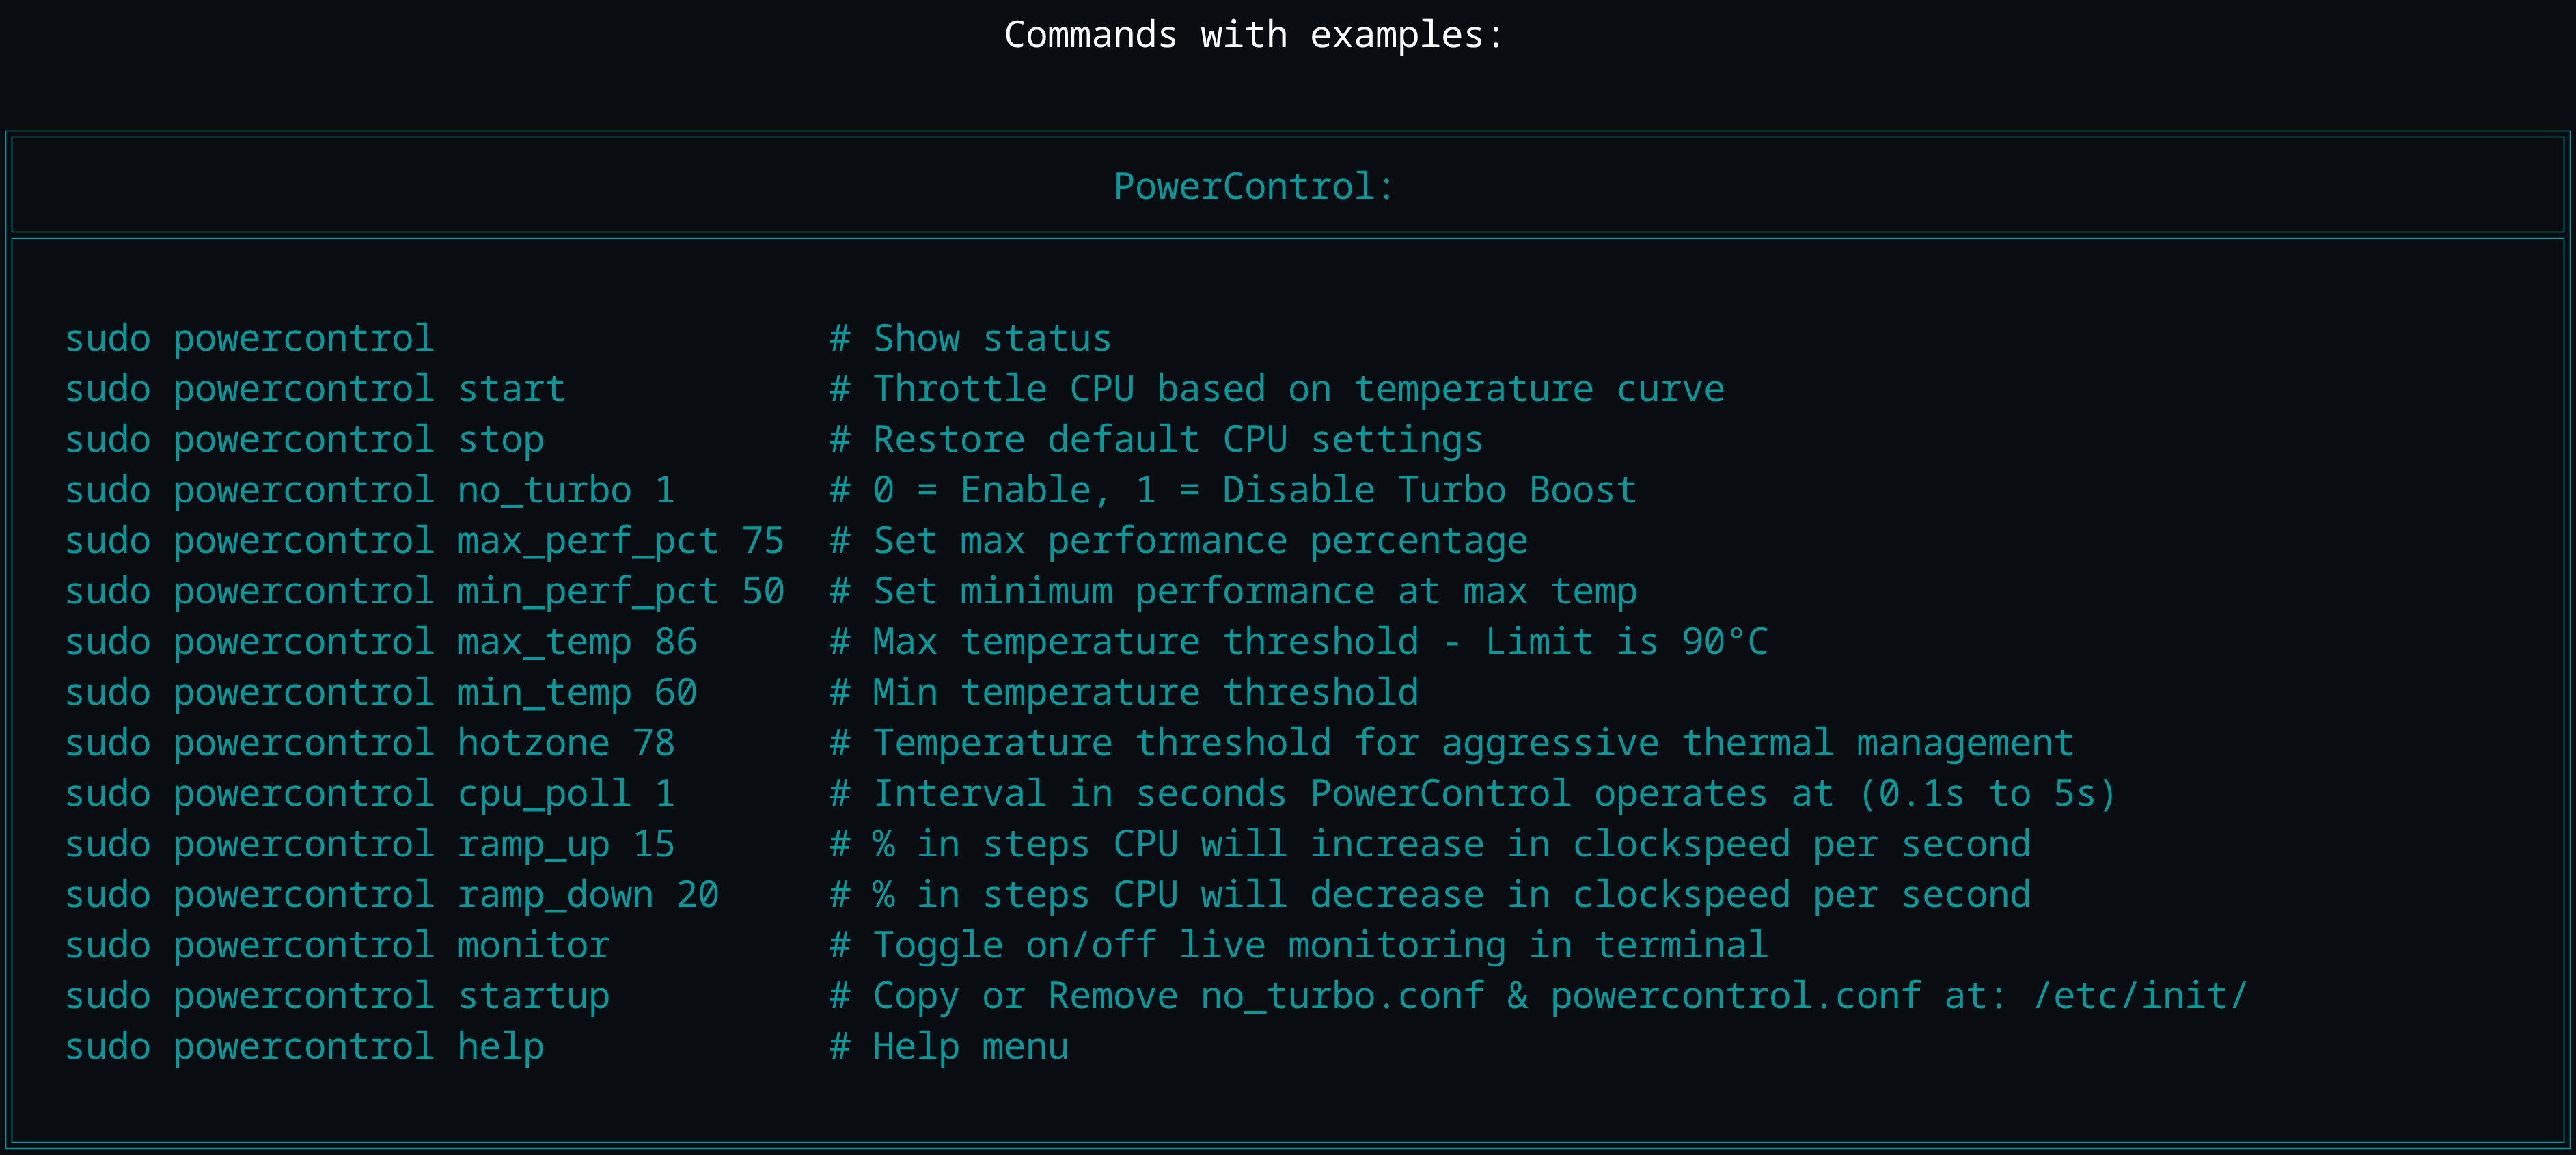Click the '/etc/init/' path text
The width and height of the screenshot is (2576, 1155).
2140,996
